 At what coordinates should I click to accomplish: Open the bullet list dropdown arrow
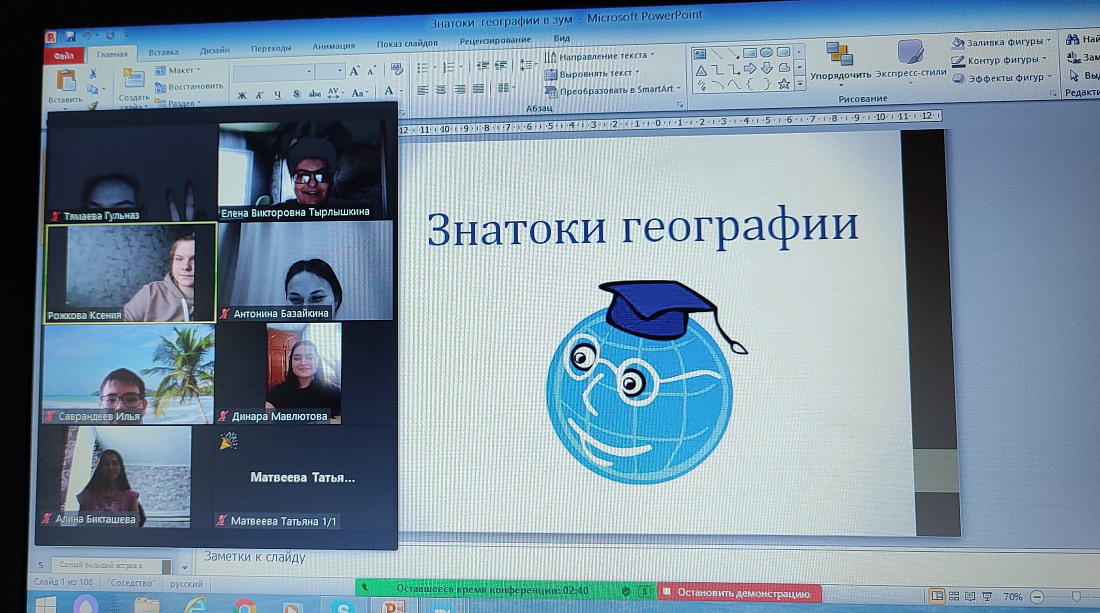pos(435,68)
